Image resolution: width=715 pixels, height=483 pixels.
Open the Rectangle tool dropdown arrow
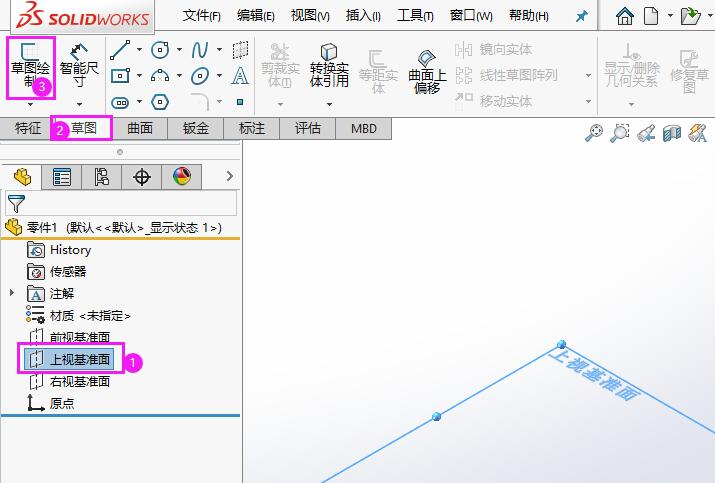[x=139, y=75]
